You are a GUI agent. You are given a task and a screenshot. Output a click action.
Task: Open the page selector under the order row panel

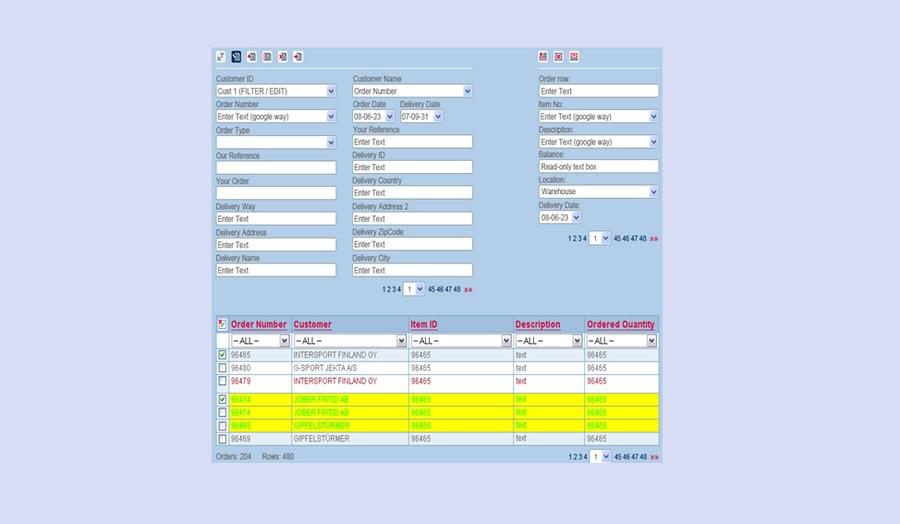tap(600, 238)
